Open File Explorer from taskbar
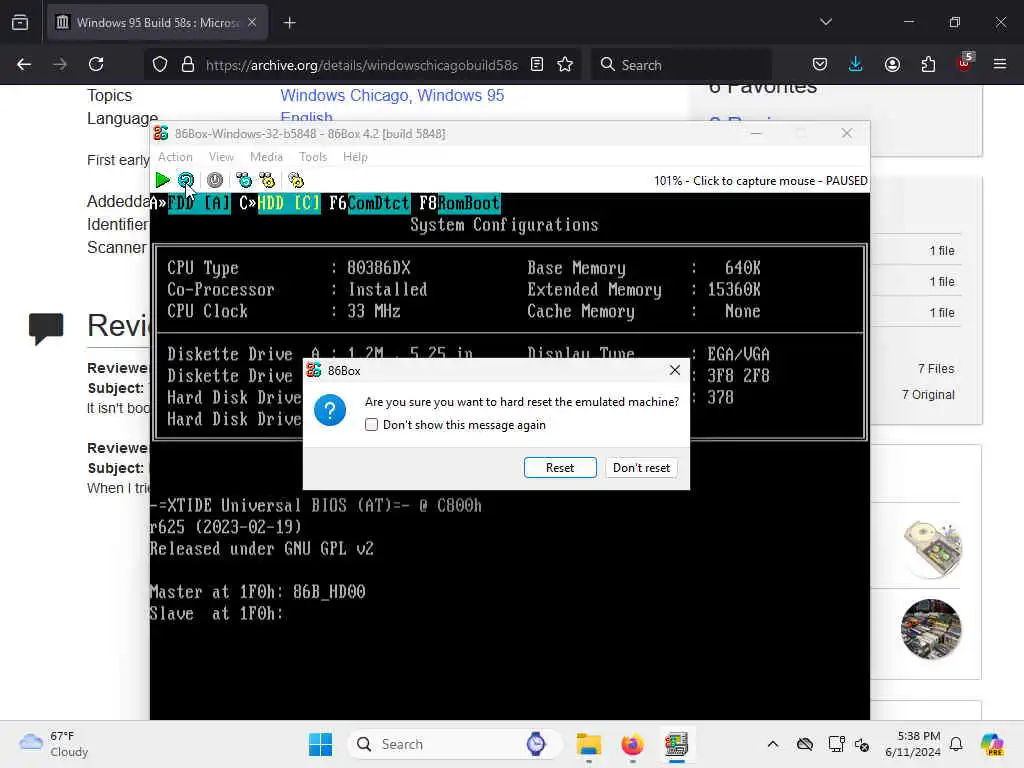This screenshot has width=1024, height=768. pos(588,744)
